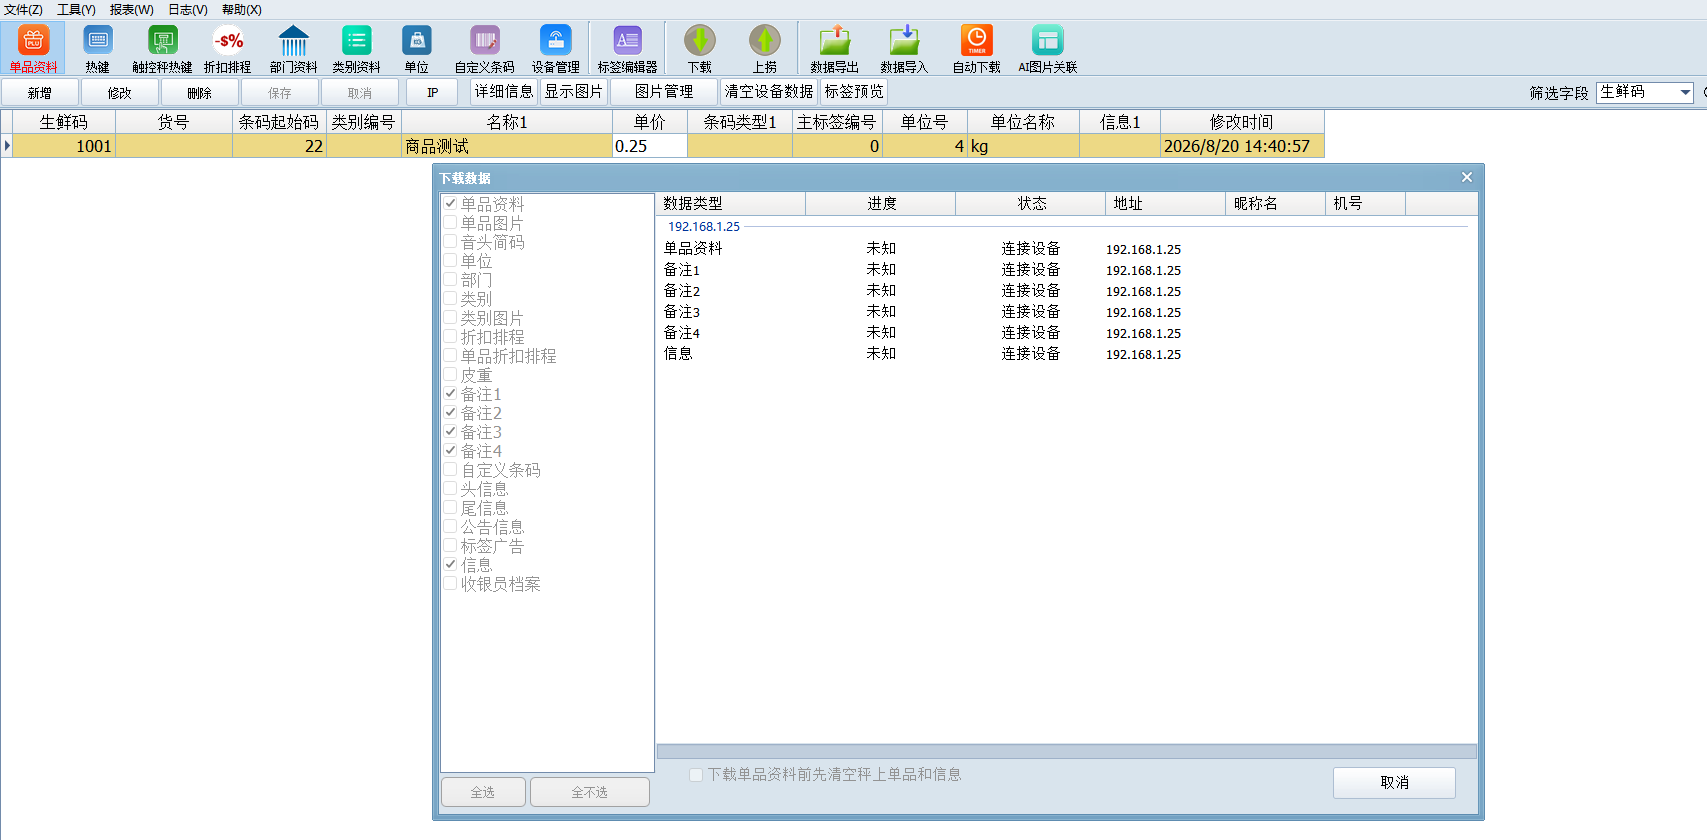Click the 详细信息 button
The image size is (1707, 840).
504,92
